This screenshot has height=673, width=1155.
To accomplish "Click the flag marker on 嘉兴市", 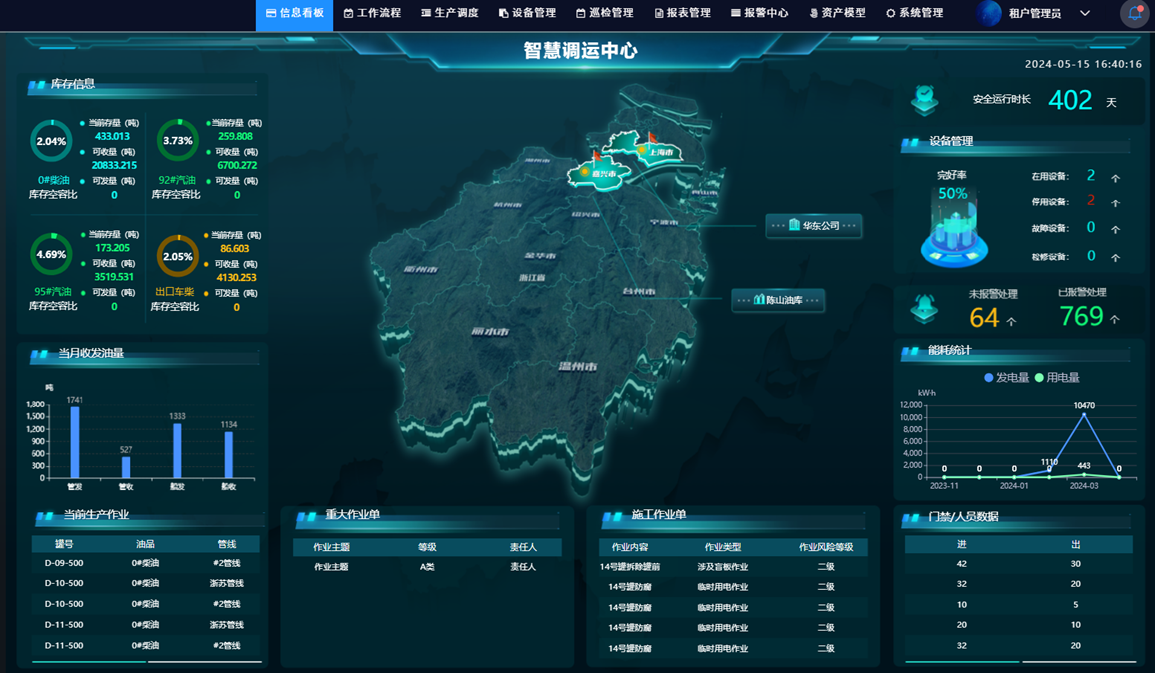I will tap(597, 158).
